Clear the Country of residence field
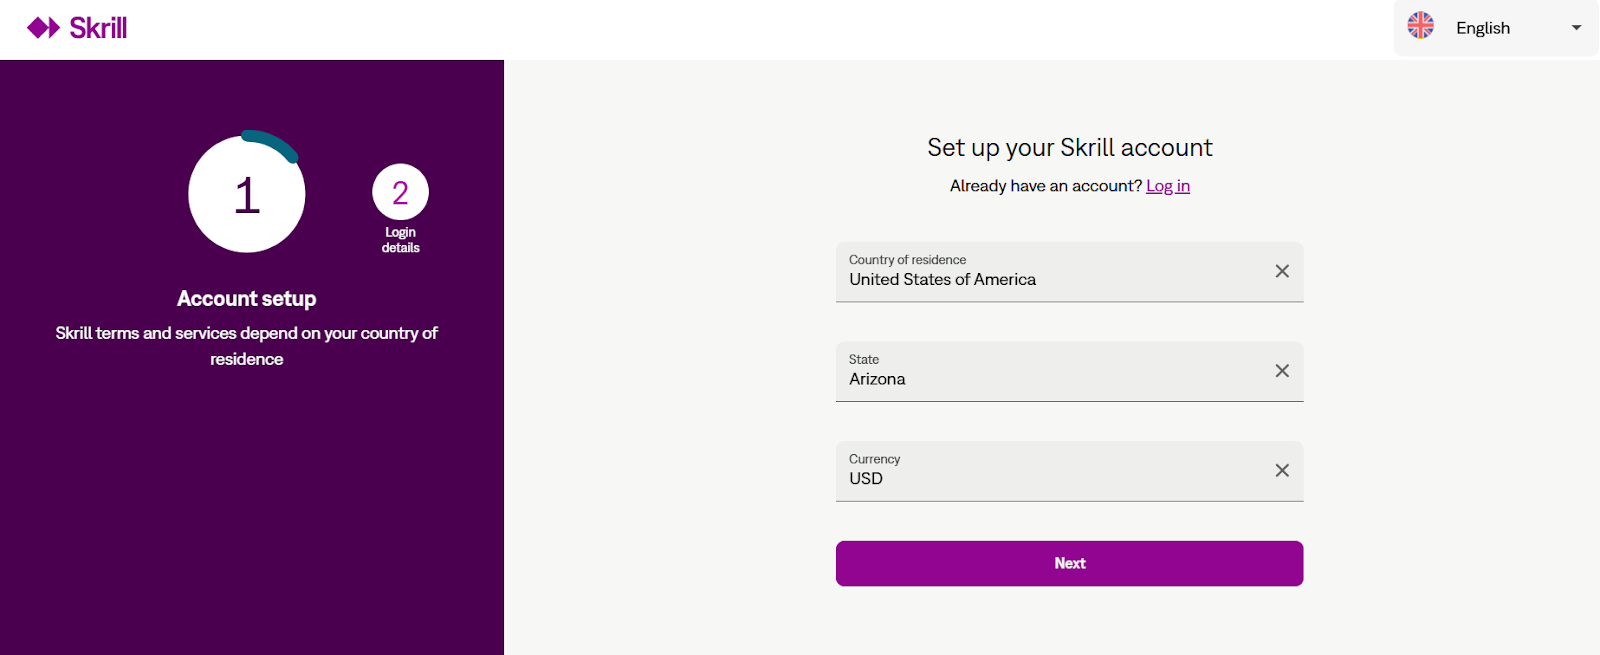 [1282, 271]
